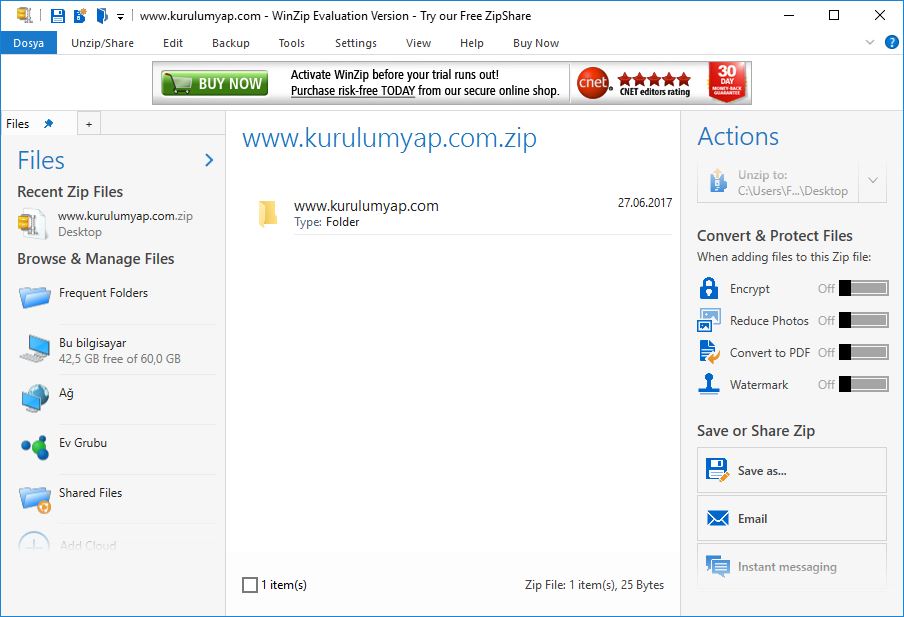Toggle the pin icon on the Files tab
Image resolution: width=904 pixels, height=617 pixels.
point(48,123)
